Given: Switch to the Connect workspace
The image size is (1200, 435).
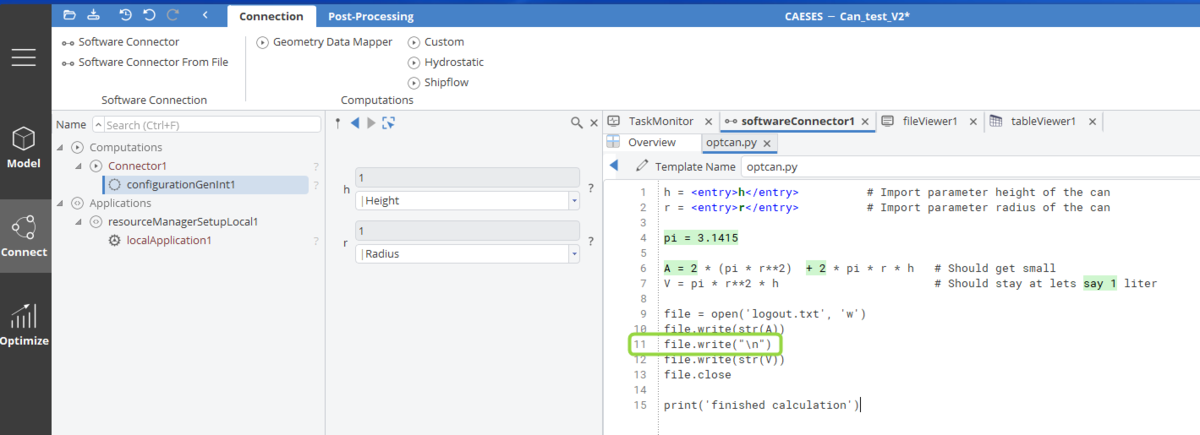Looking at the screenshot, I should (25, 236).
